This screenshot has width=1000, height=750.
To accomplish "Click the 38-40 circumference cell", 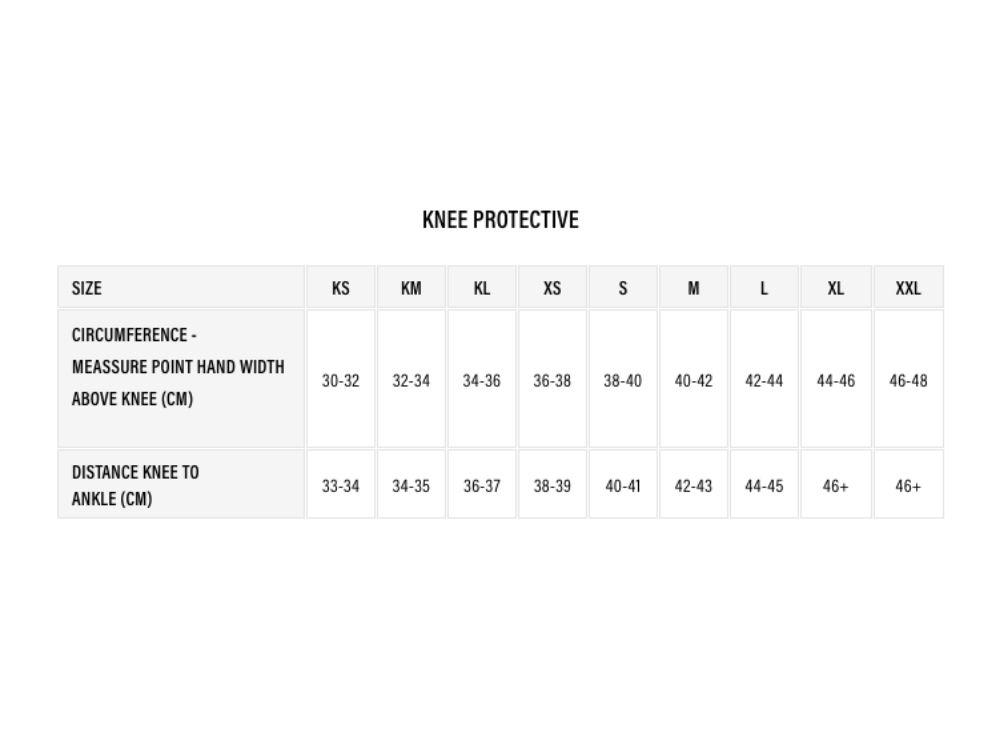I will click(623, 379).
